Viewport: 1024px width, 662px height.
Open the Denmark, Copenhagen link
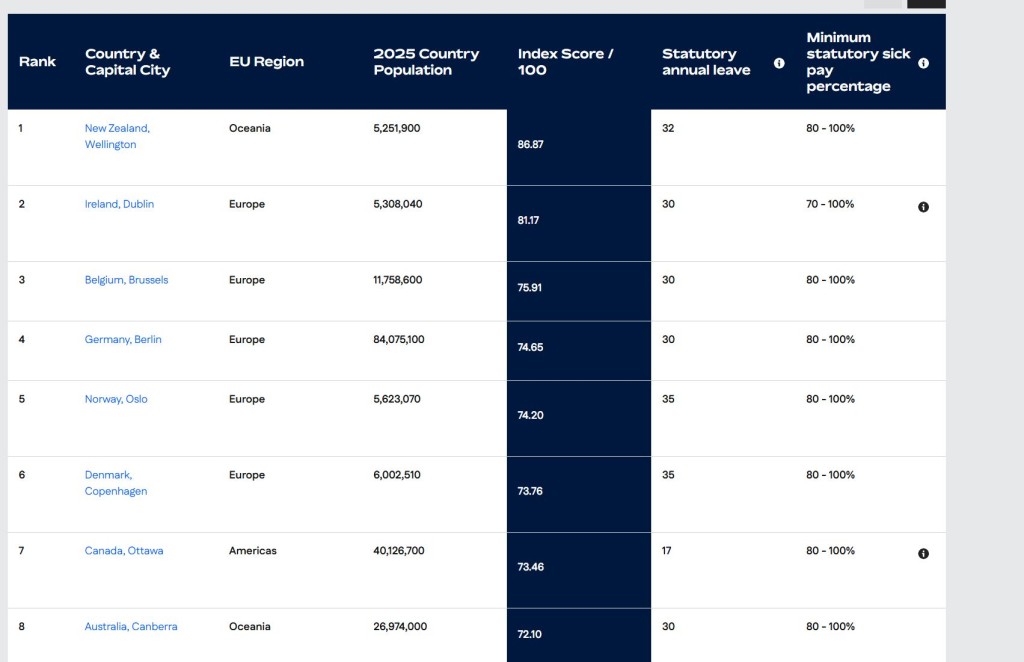coord(116,483)
